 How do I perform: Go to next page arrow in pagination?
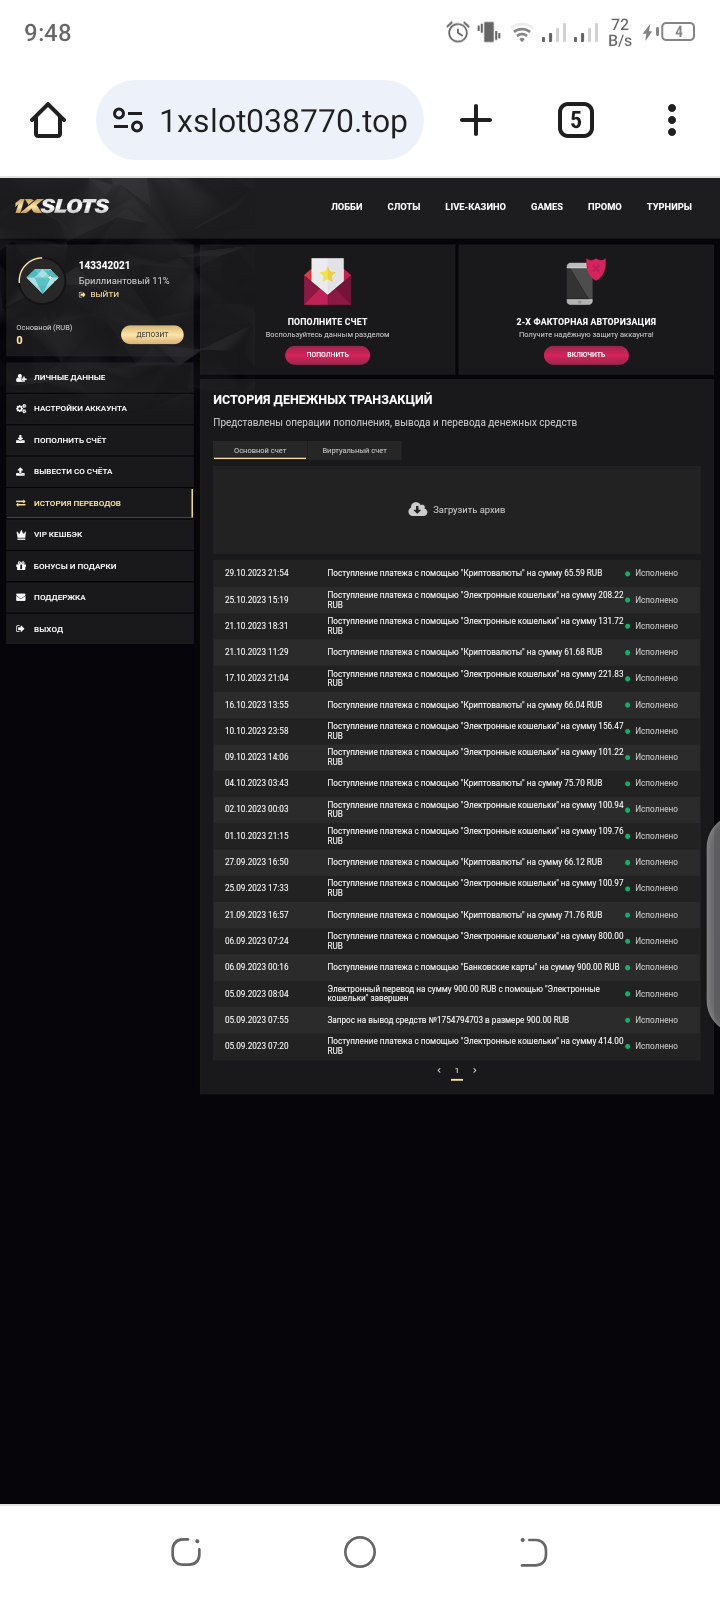coord(475,1071)
